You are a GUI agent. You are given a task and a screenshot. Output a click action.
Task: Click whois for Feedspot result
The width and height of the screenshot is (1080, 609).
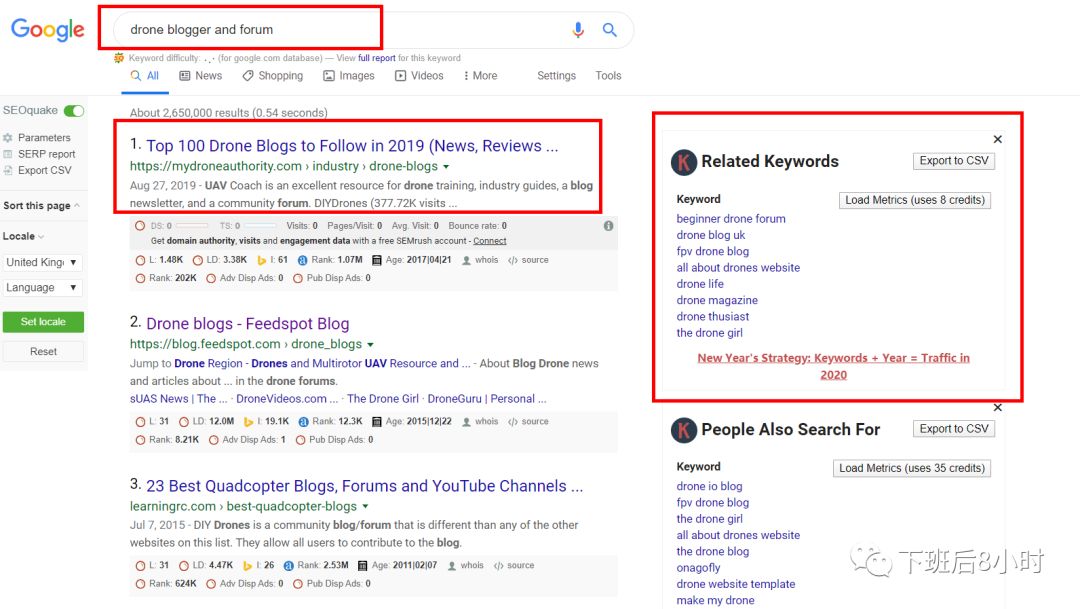[x=480, y=421]
